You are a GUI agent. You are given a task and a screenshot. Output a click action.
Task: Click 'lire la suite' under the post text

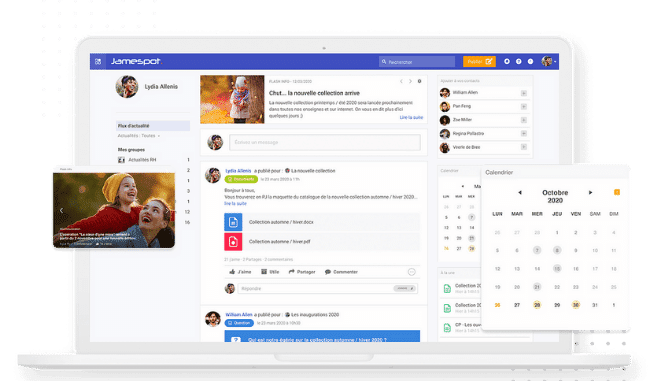tap(235, 204)
